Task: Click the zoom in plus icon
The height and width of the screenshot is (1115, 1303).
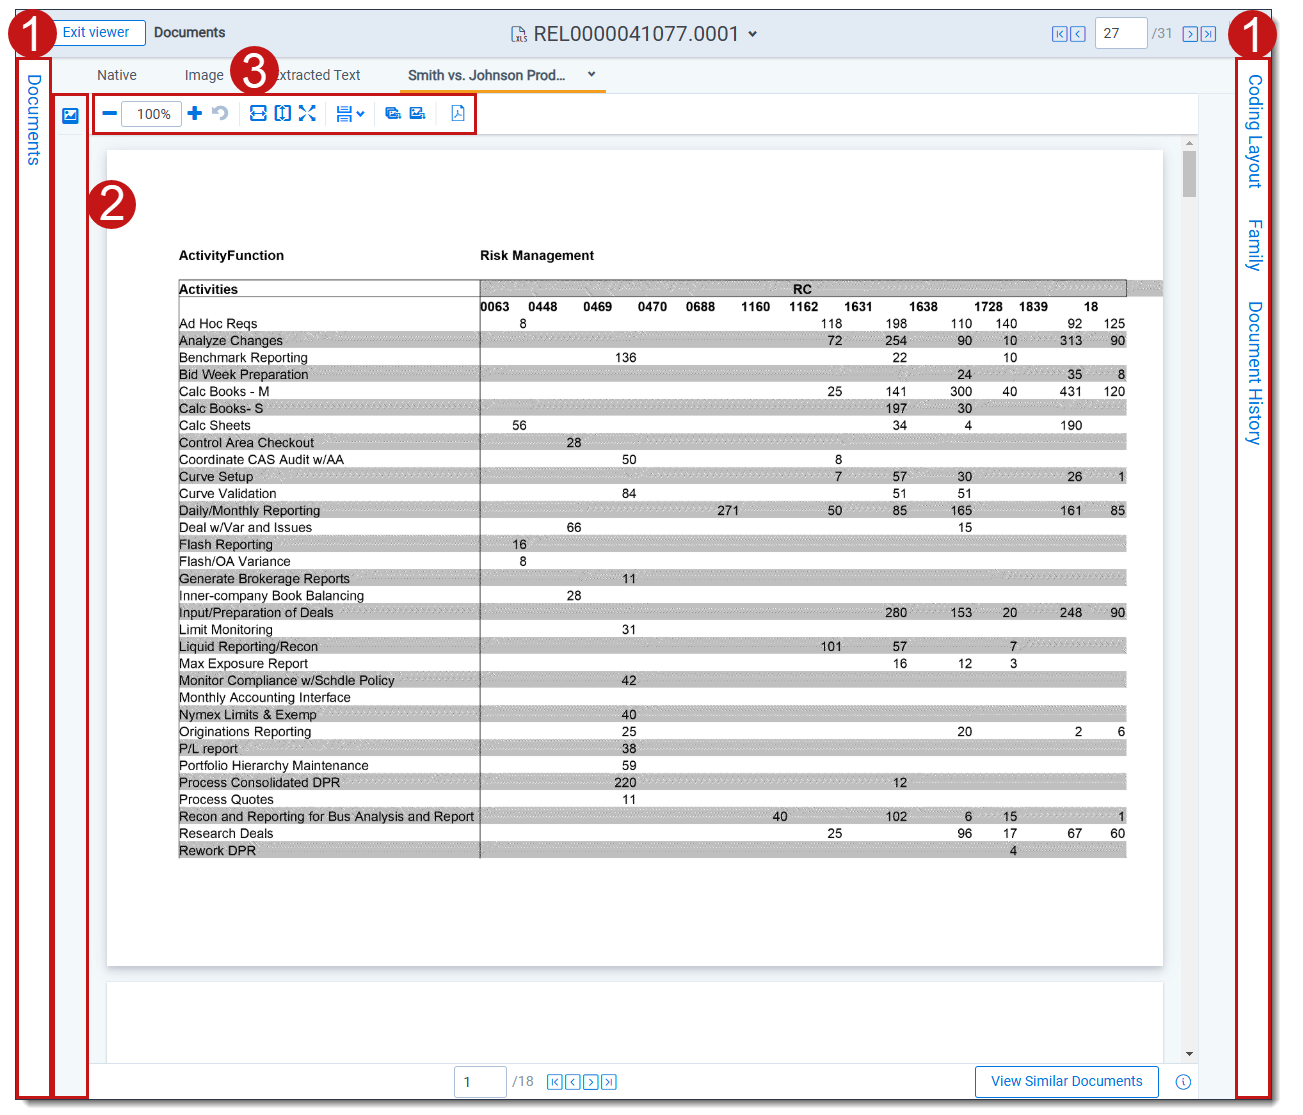Action: click(195, 114)
